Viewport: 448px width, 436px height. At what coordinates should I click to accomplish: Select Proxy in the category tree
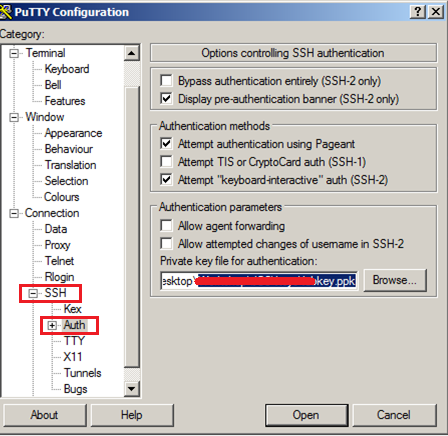click(57, 245)
